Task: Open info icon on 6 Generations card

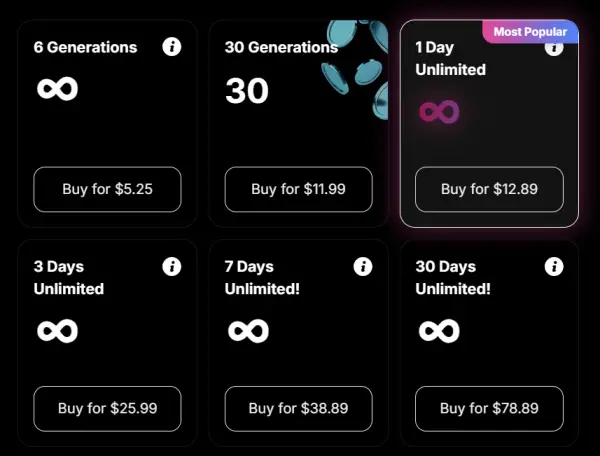Action: tap(172, 47)
